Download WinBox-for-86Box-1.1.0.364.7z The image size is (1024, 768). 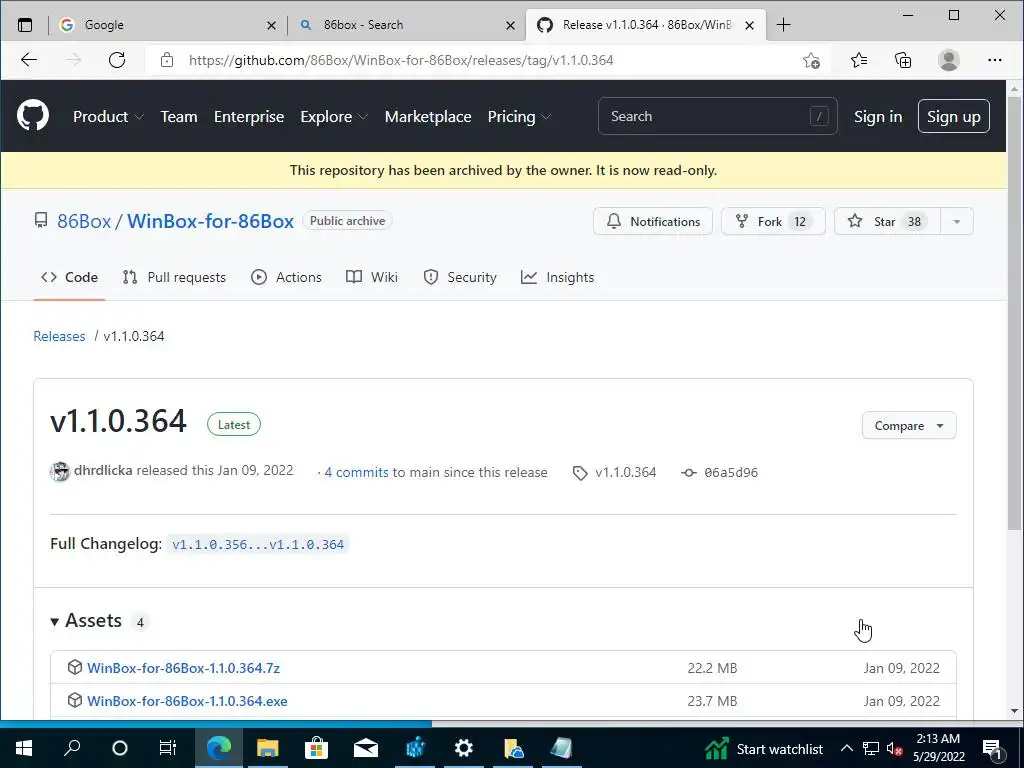click(184, 667)
